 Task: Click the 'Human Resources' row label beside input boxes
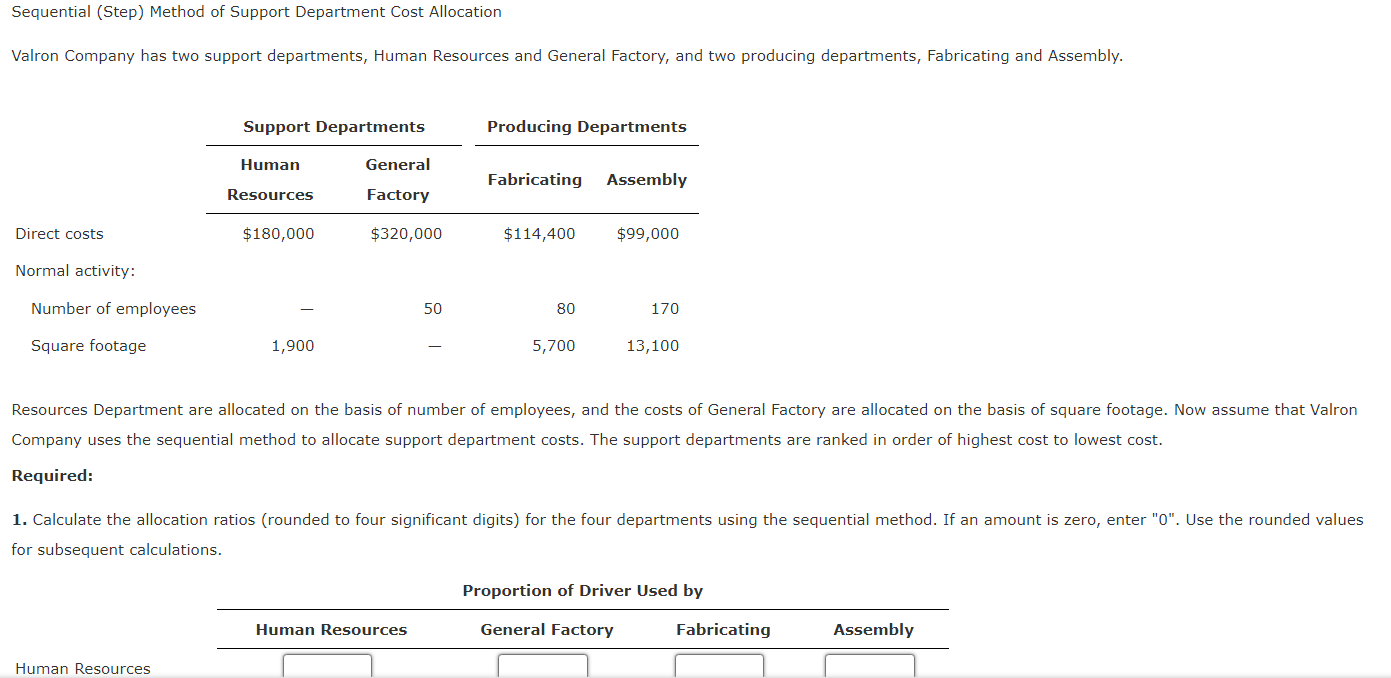(x=83, y=669)
